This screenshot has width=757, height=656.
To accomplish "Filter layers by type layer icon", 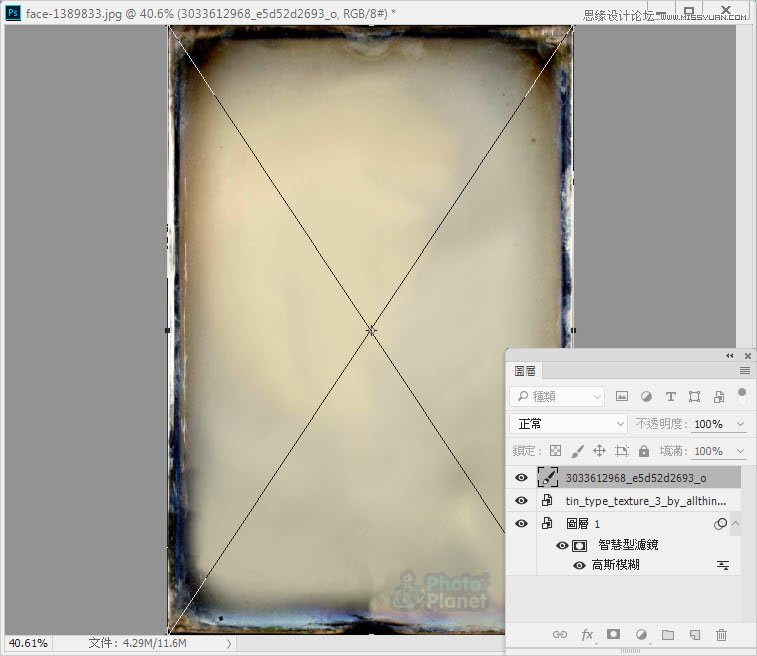I will 670,396.
